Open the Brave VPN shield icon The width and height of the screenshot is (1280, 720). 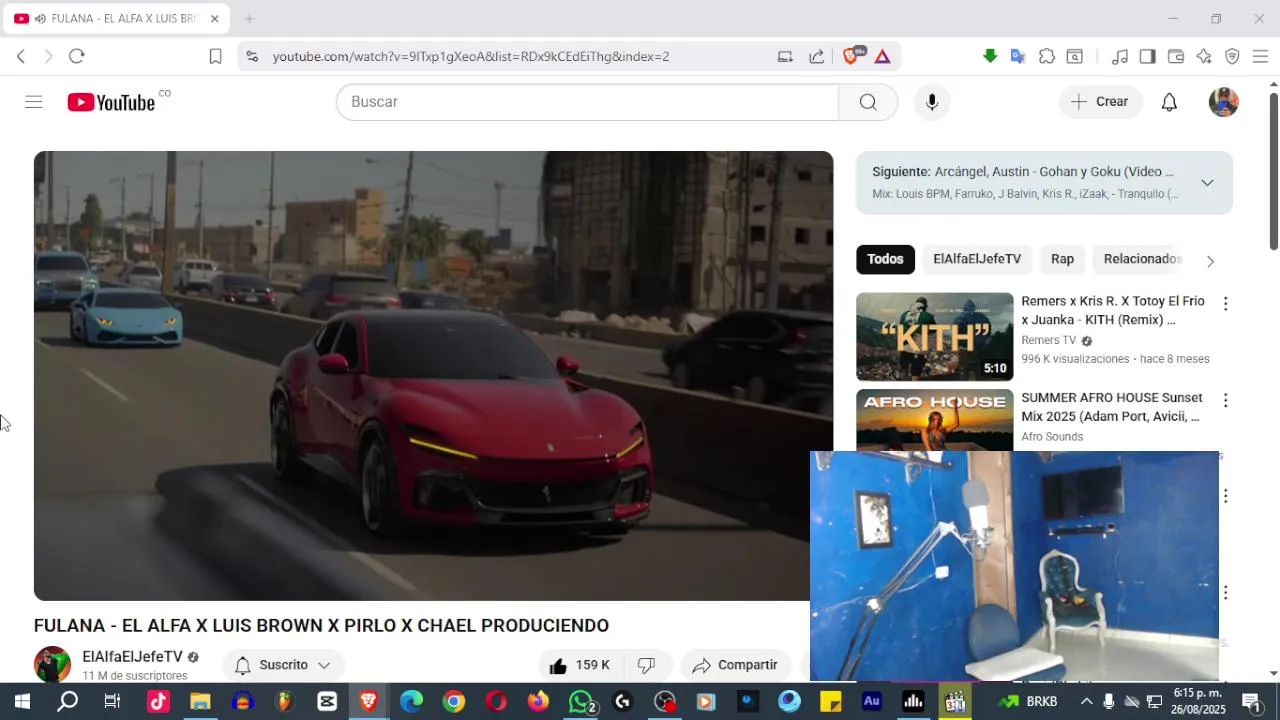tap(1232, 56)
